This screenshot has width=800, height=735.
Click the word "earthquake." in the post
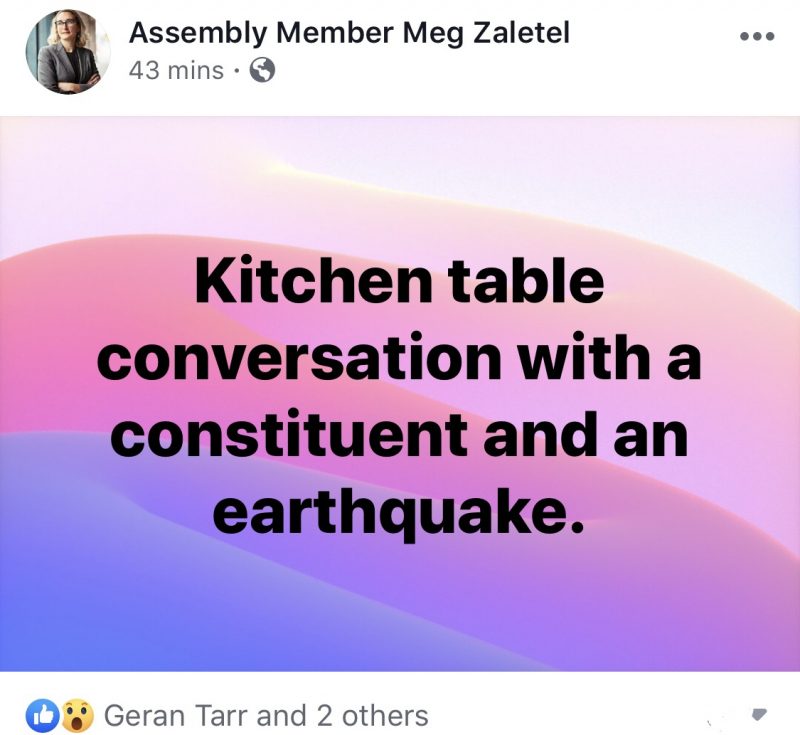point(399,512)
